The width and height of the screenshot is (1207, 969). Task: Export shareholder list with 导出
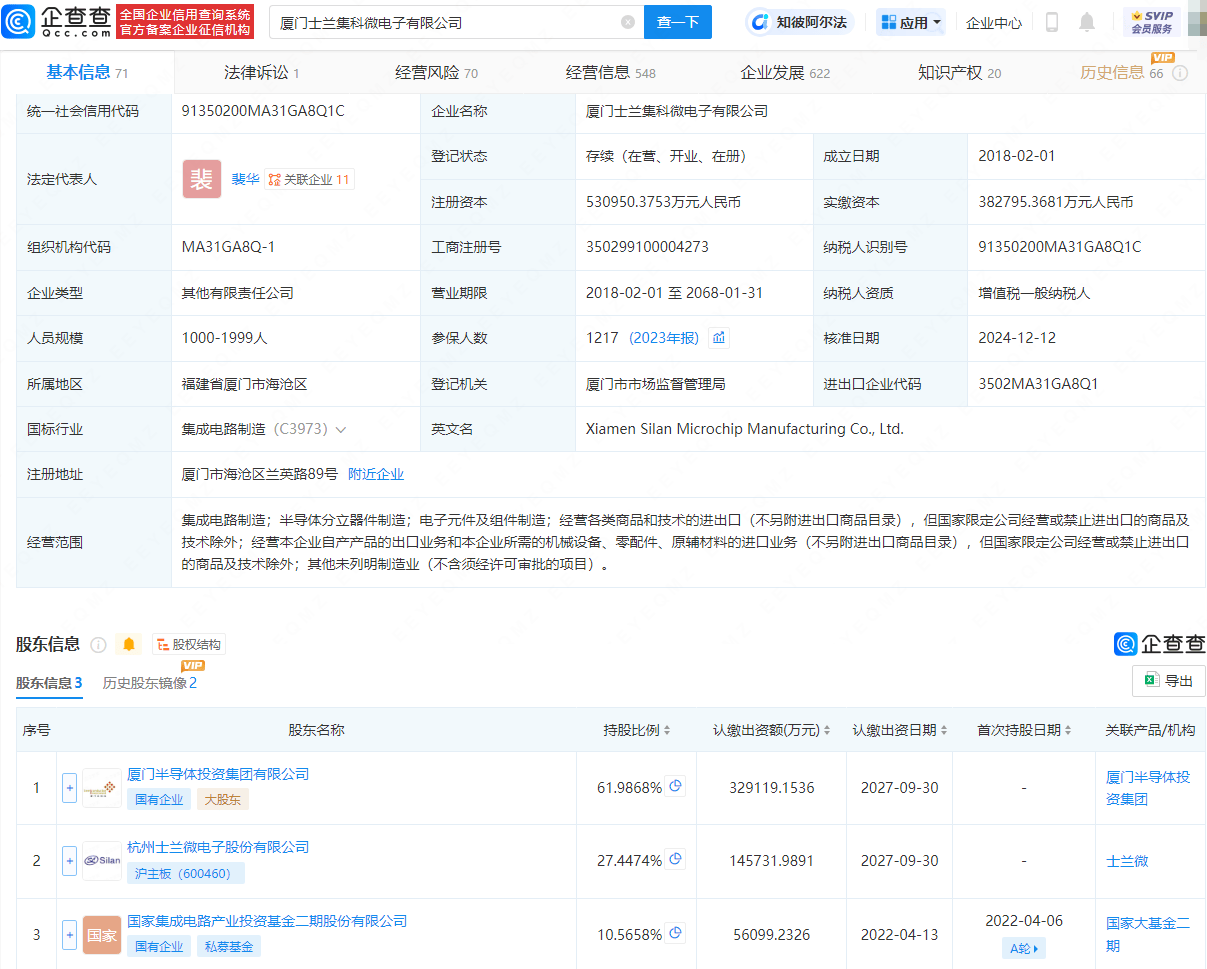click(x=1169, y=681)
